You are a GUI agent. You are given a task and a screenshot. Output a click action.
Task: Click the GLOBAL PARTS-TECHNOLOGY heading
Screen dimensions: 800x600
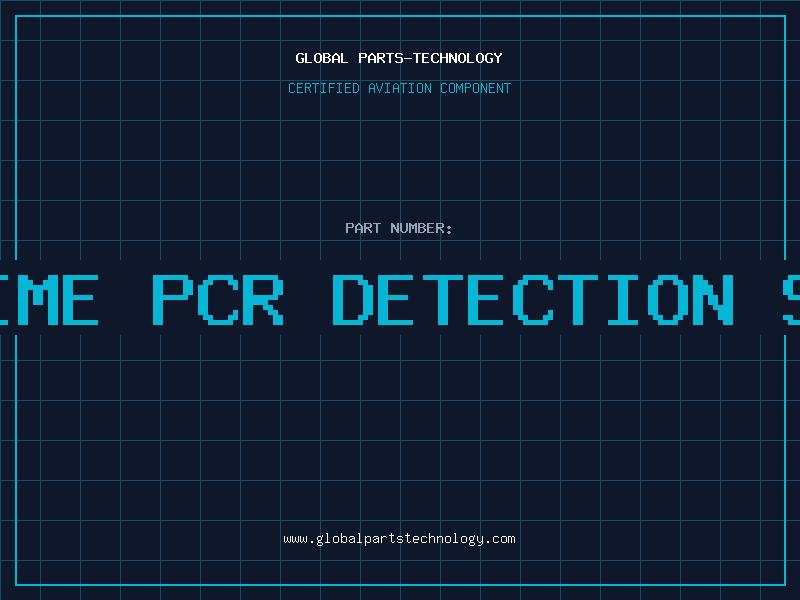399,58
